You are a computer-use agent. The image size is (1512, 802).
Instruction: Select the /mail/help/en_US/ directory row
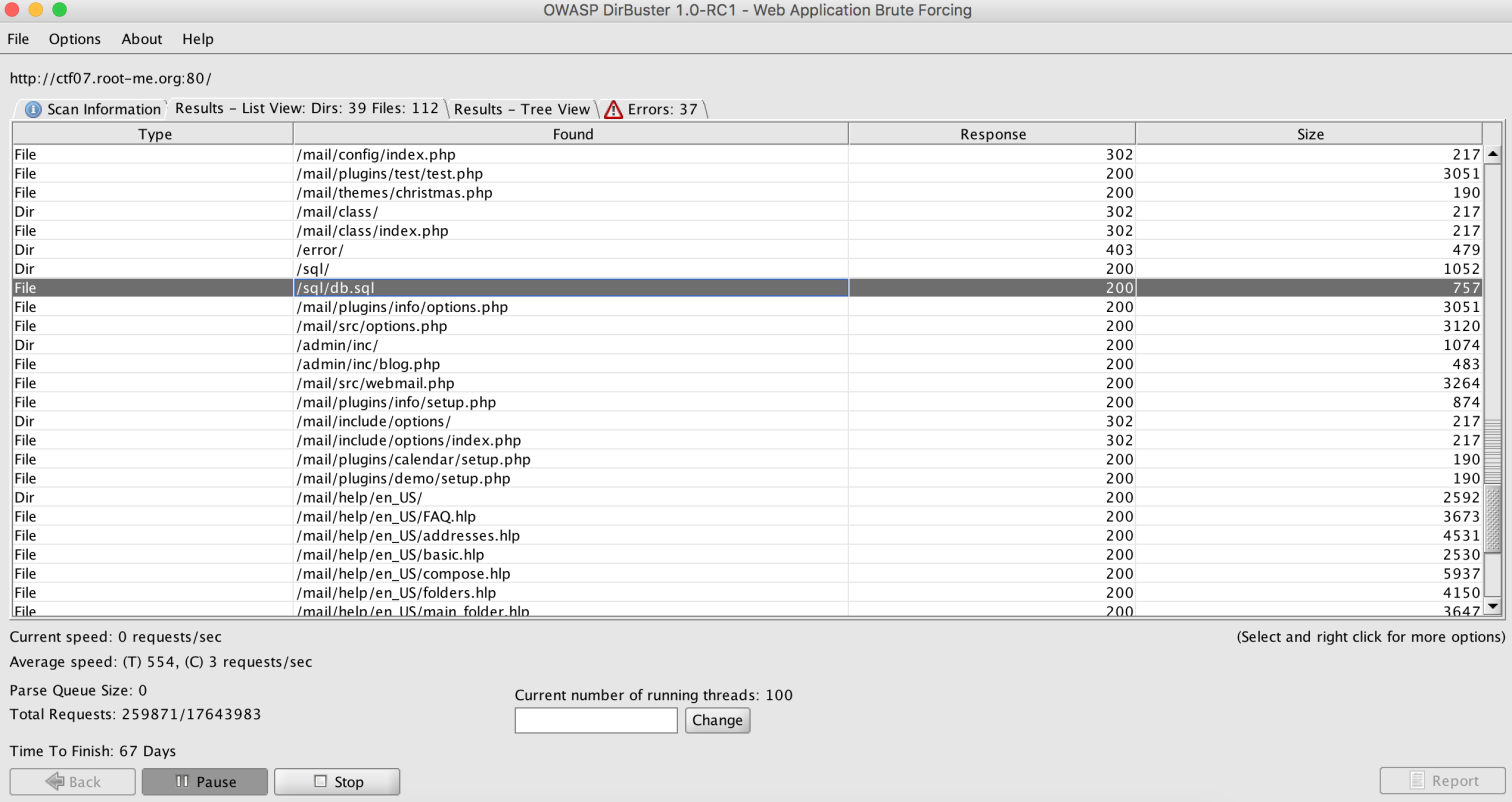(x=747, y=497)
